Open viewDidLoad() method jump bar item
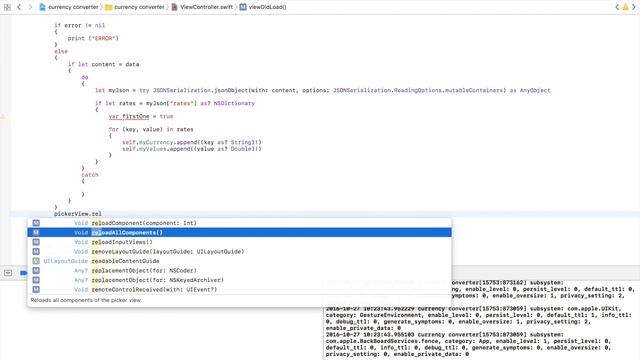 pos(263,7)
